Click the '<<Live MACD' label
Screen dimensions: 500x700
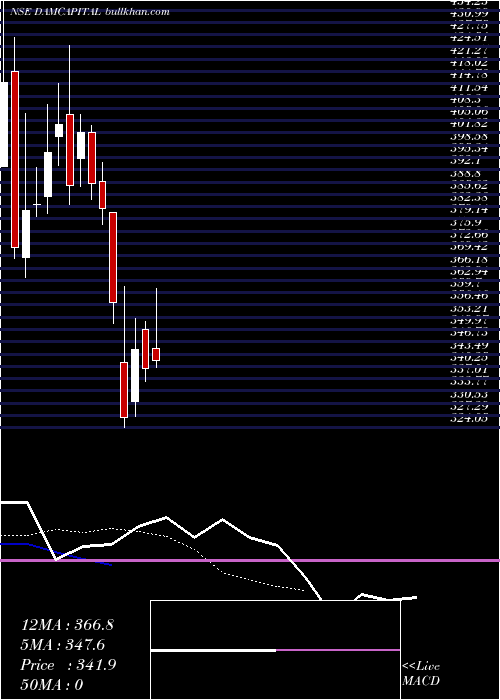pyautogui.click(x=421, y=674)
